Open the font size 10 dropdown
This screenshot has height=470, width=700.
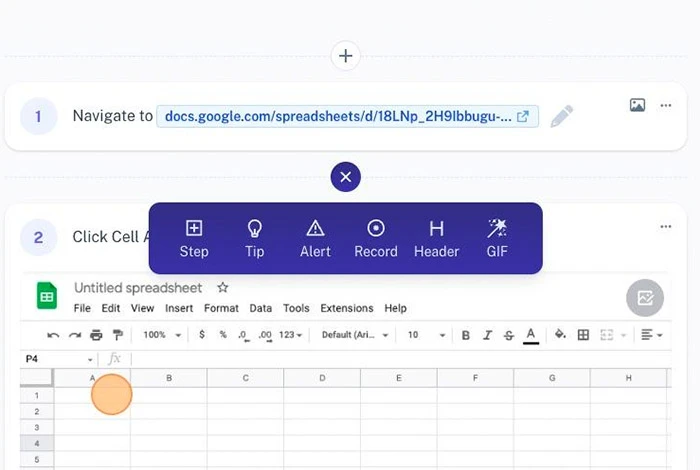426,335
